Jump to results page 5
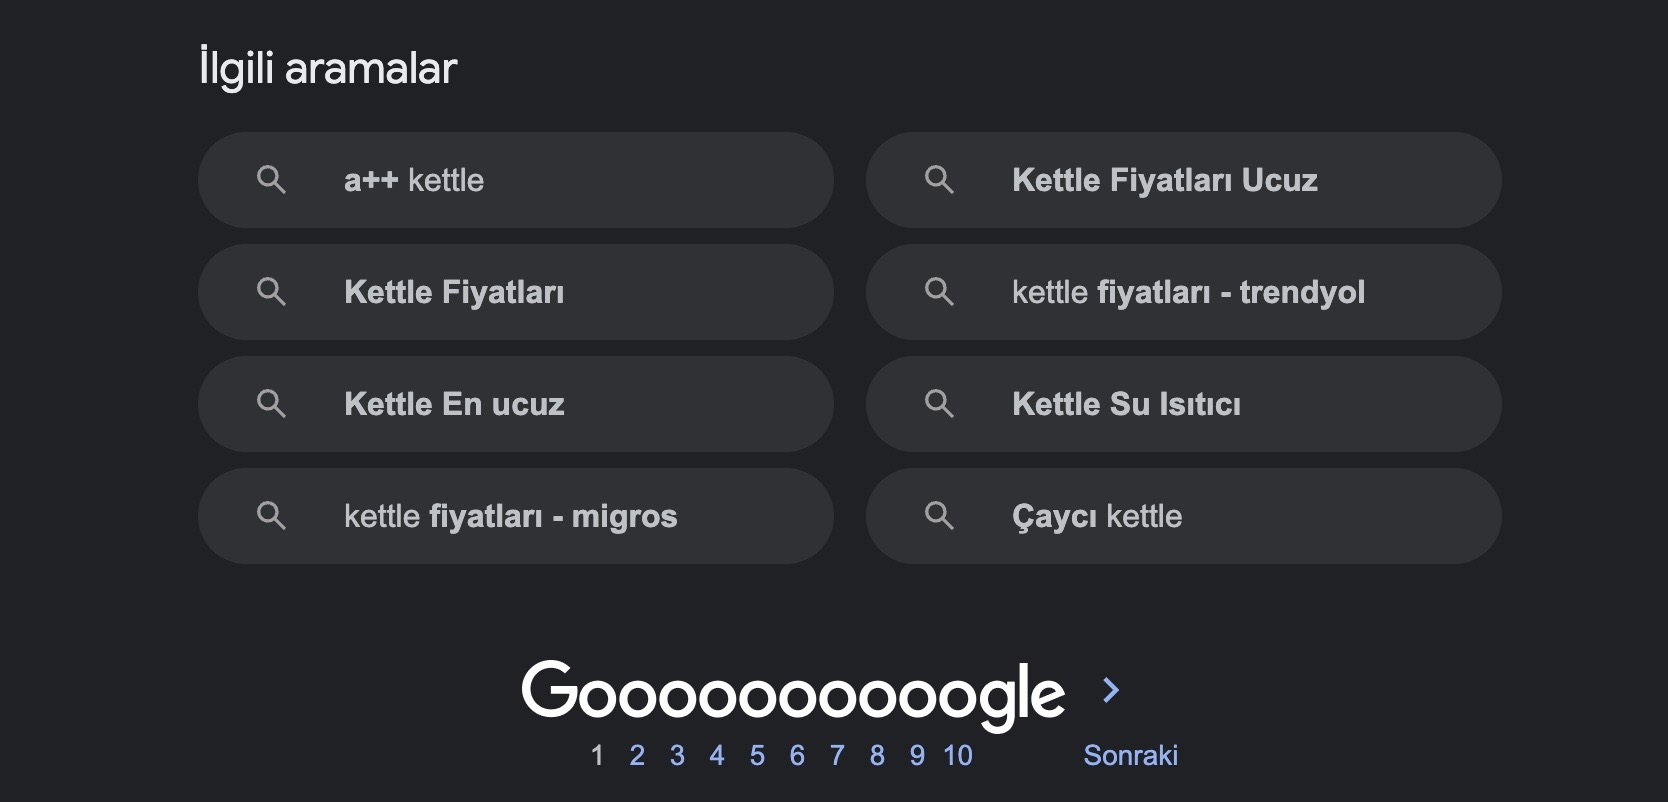Screen dimensions: 1668x802 [757, 756]
